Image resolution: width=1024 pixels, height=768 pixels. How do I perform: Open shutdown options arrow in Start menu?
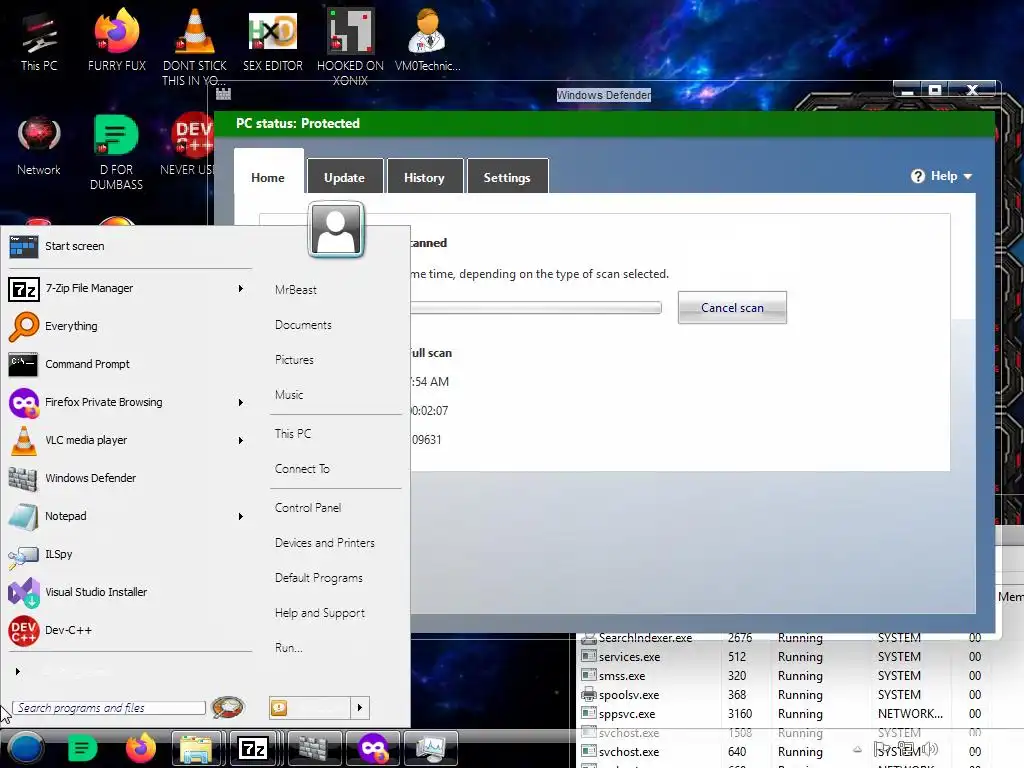point(360,708)
